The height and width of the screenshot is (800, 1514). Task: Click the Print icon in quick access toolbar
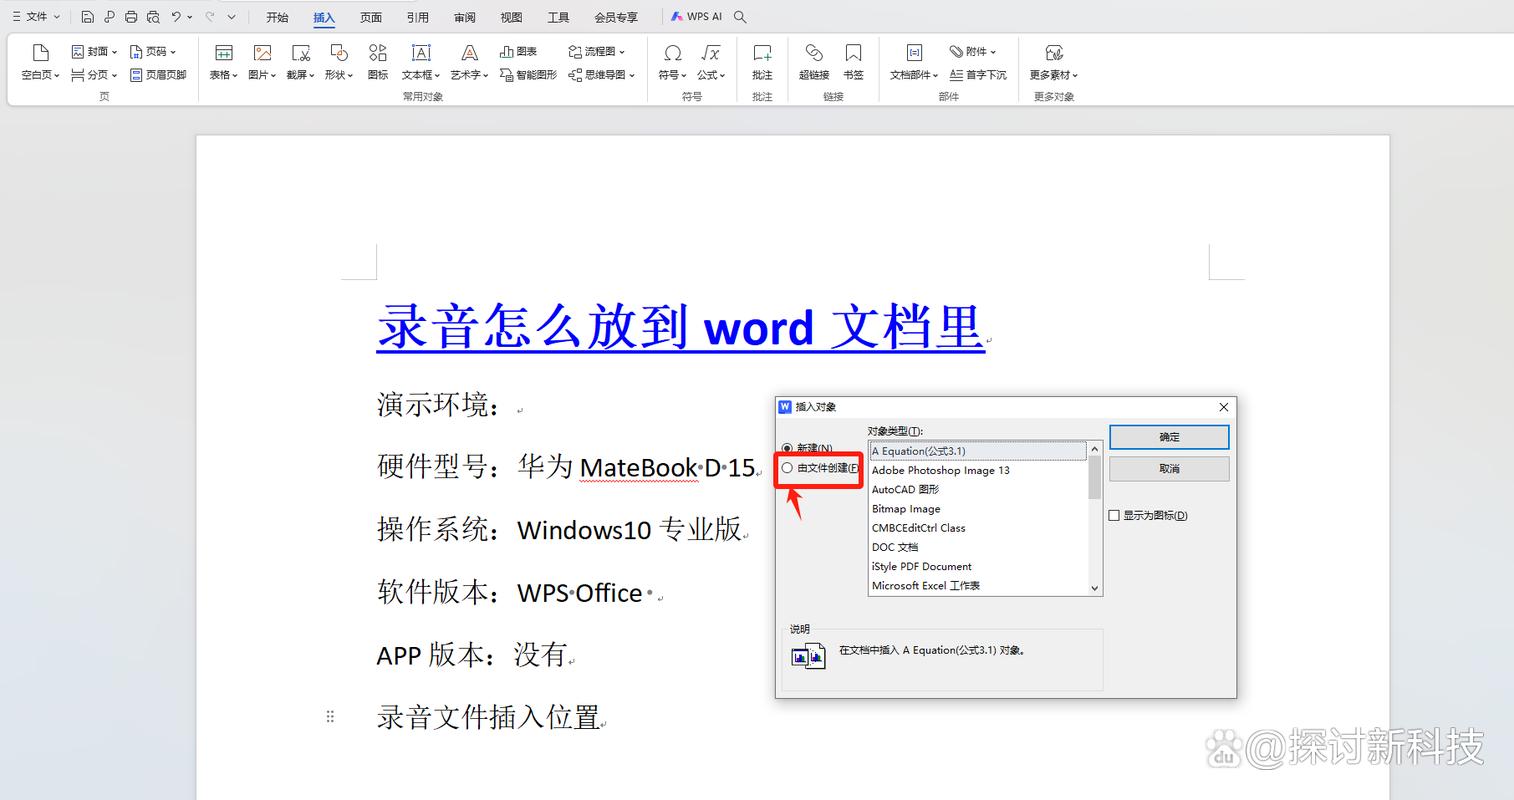pos(131,17)
